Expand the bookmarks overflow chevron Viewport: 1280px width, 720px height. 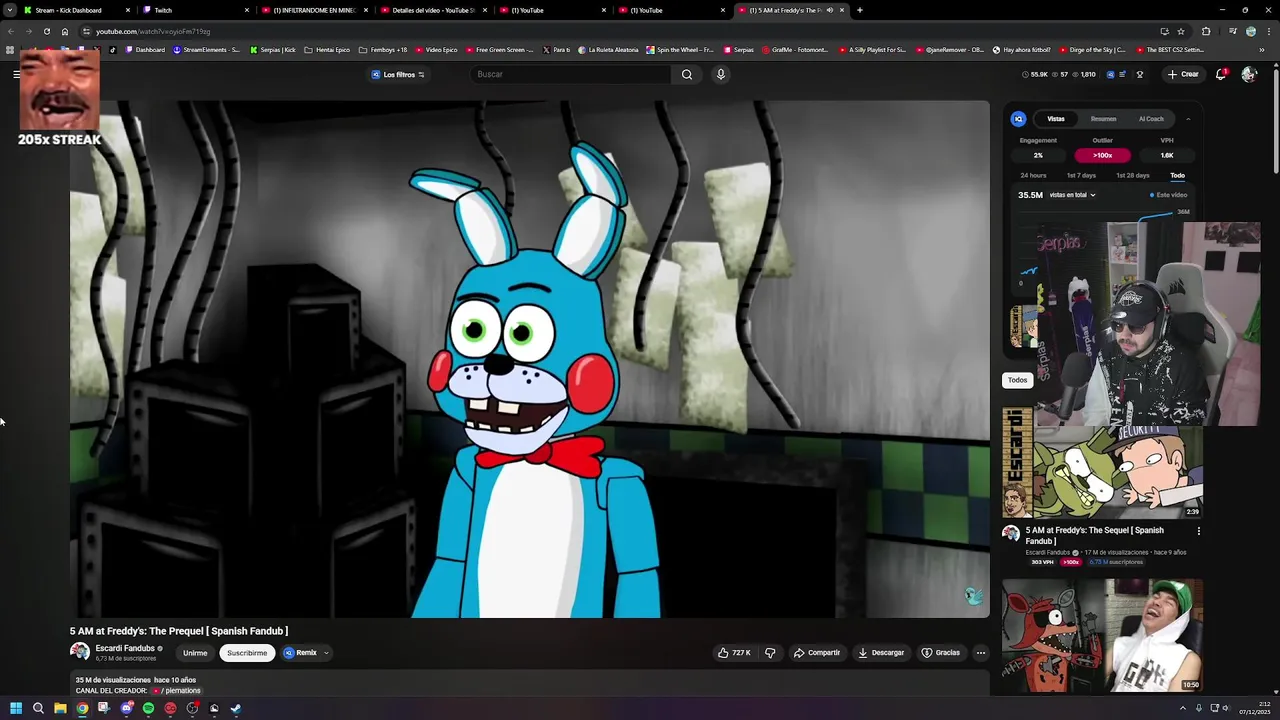(x=1261, y=49)
